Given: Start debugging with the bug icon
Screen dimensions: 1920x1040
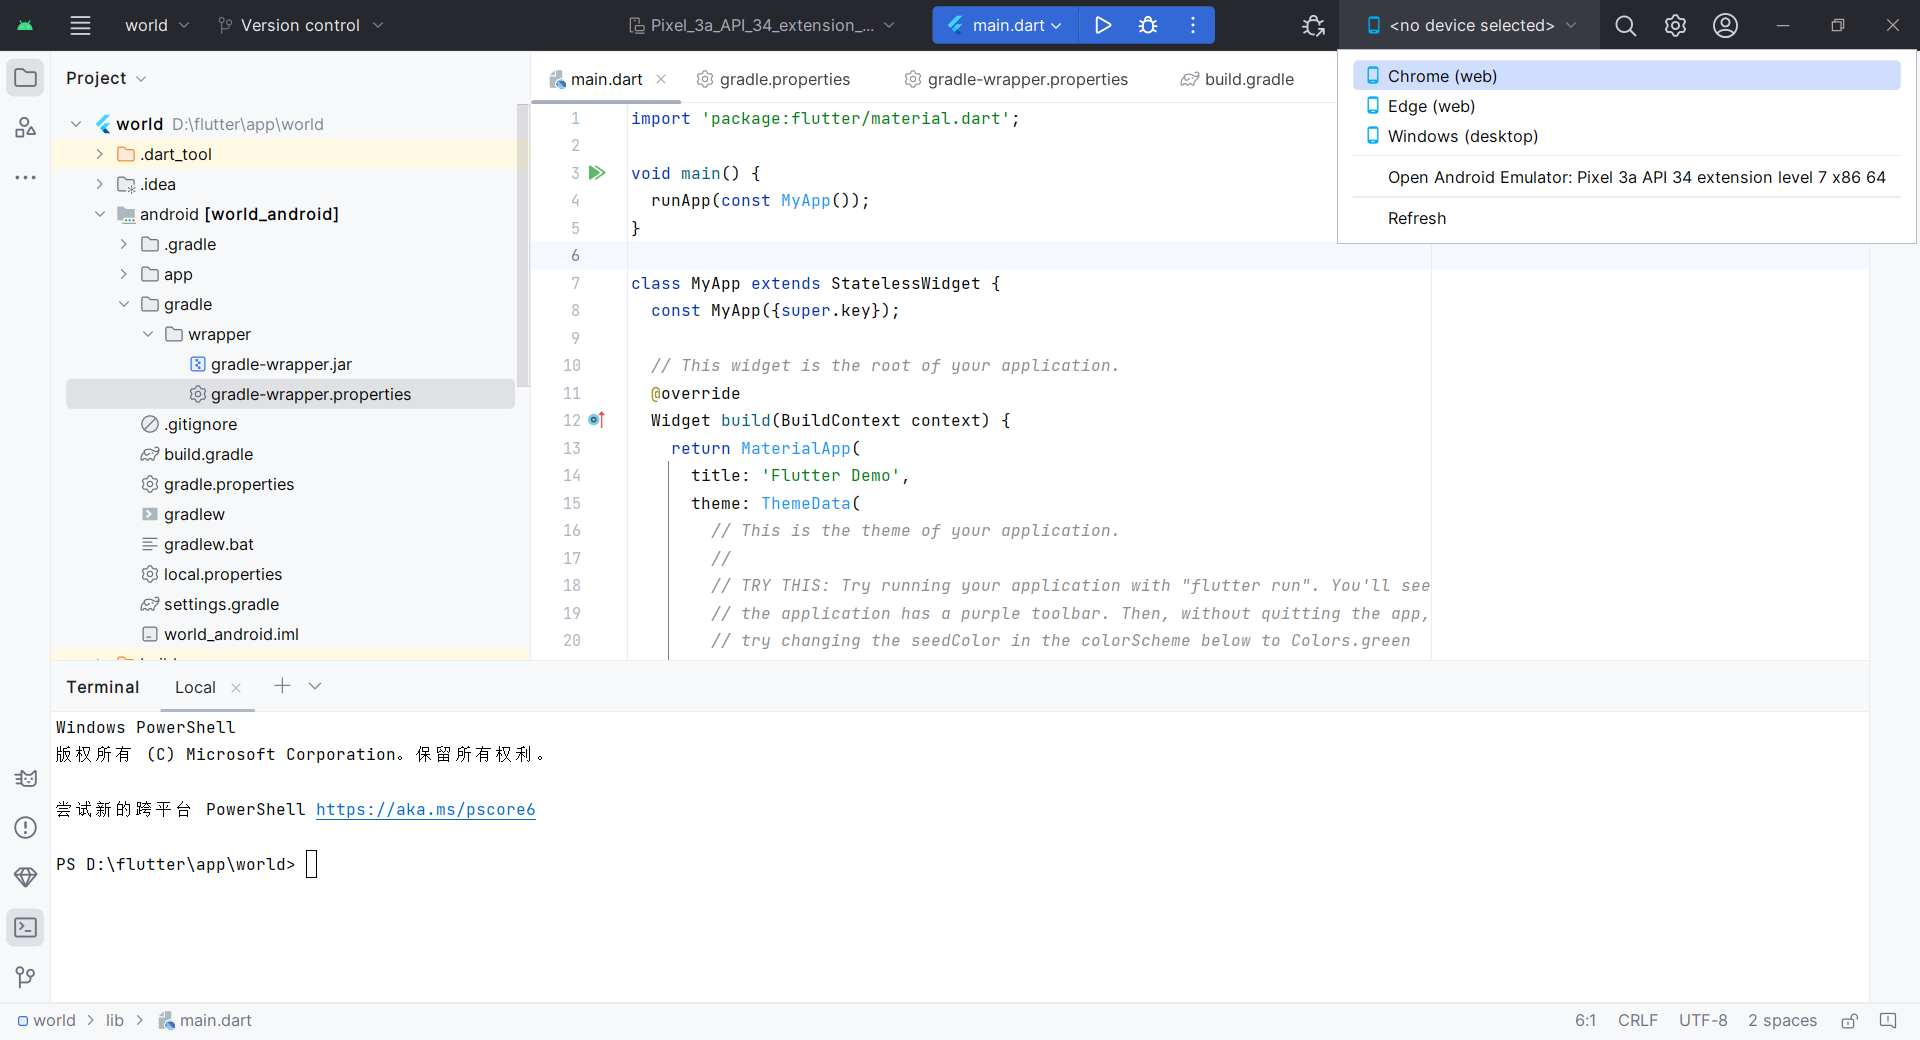Looking at the screenshot, I should click(x=1148, y=25).
